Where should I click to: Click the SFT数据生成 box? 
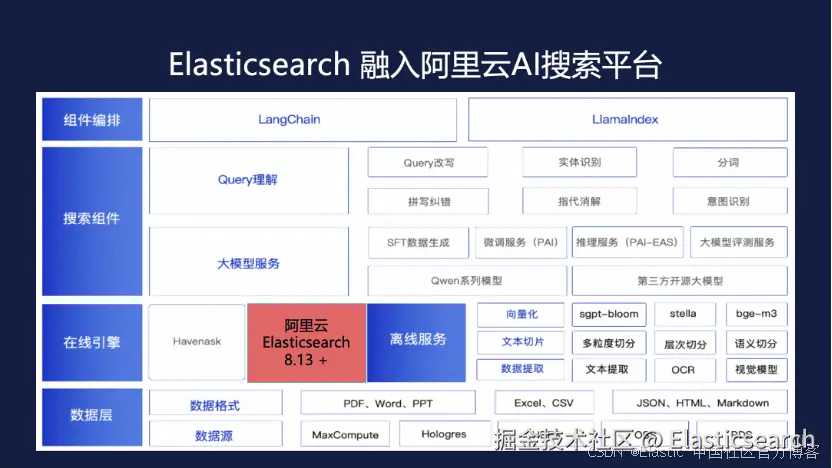pyautogui.click(x=419, y=242)
